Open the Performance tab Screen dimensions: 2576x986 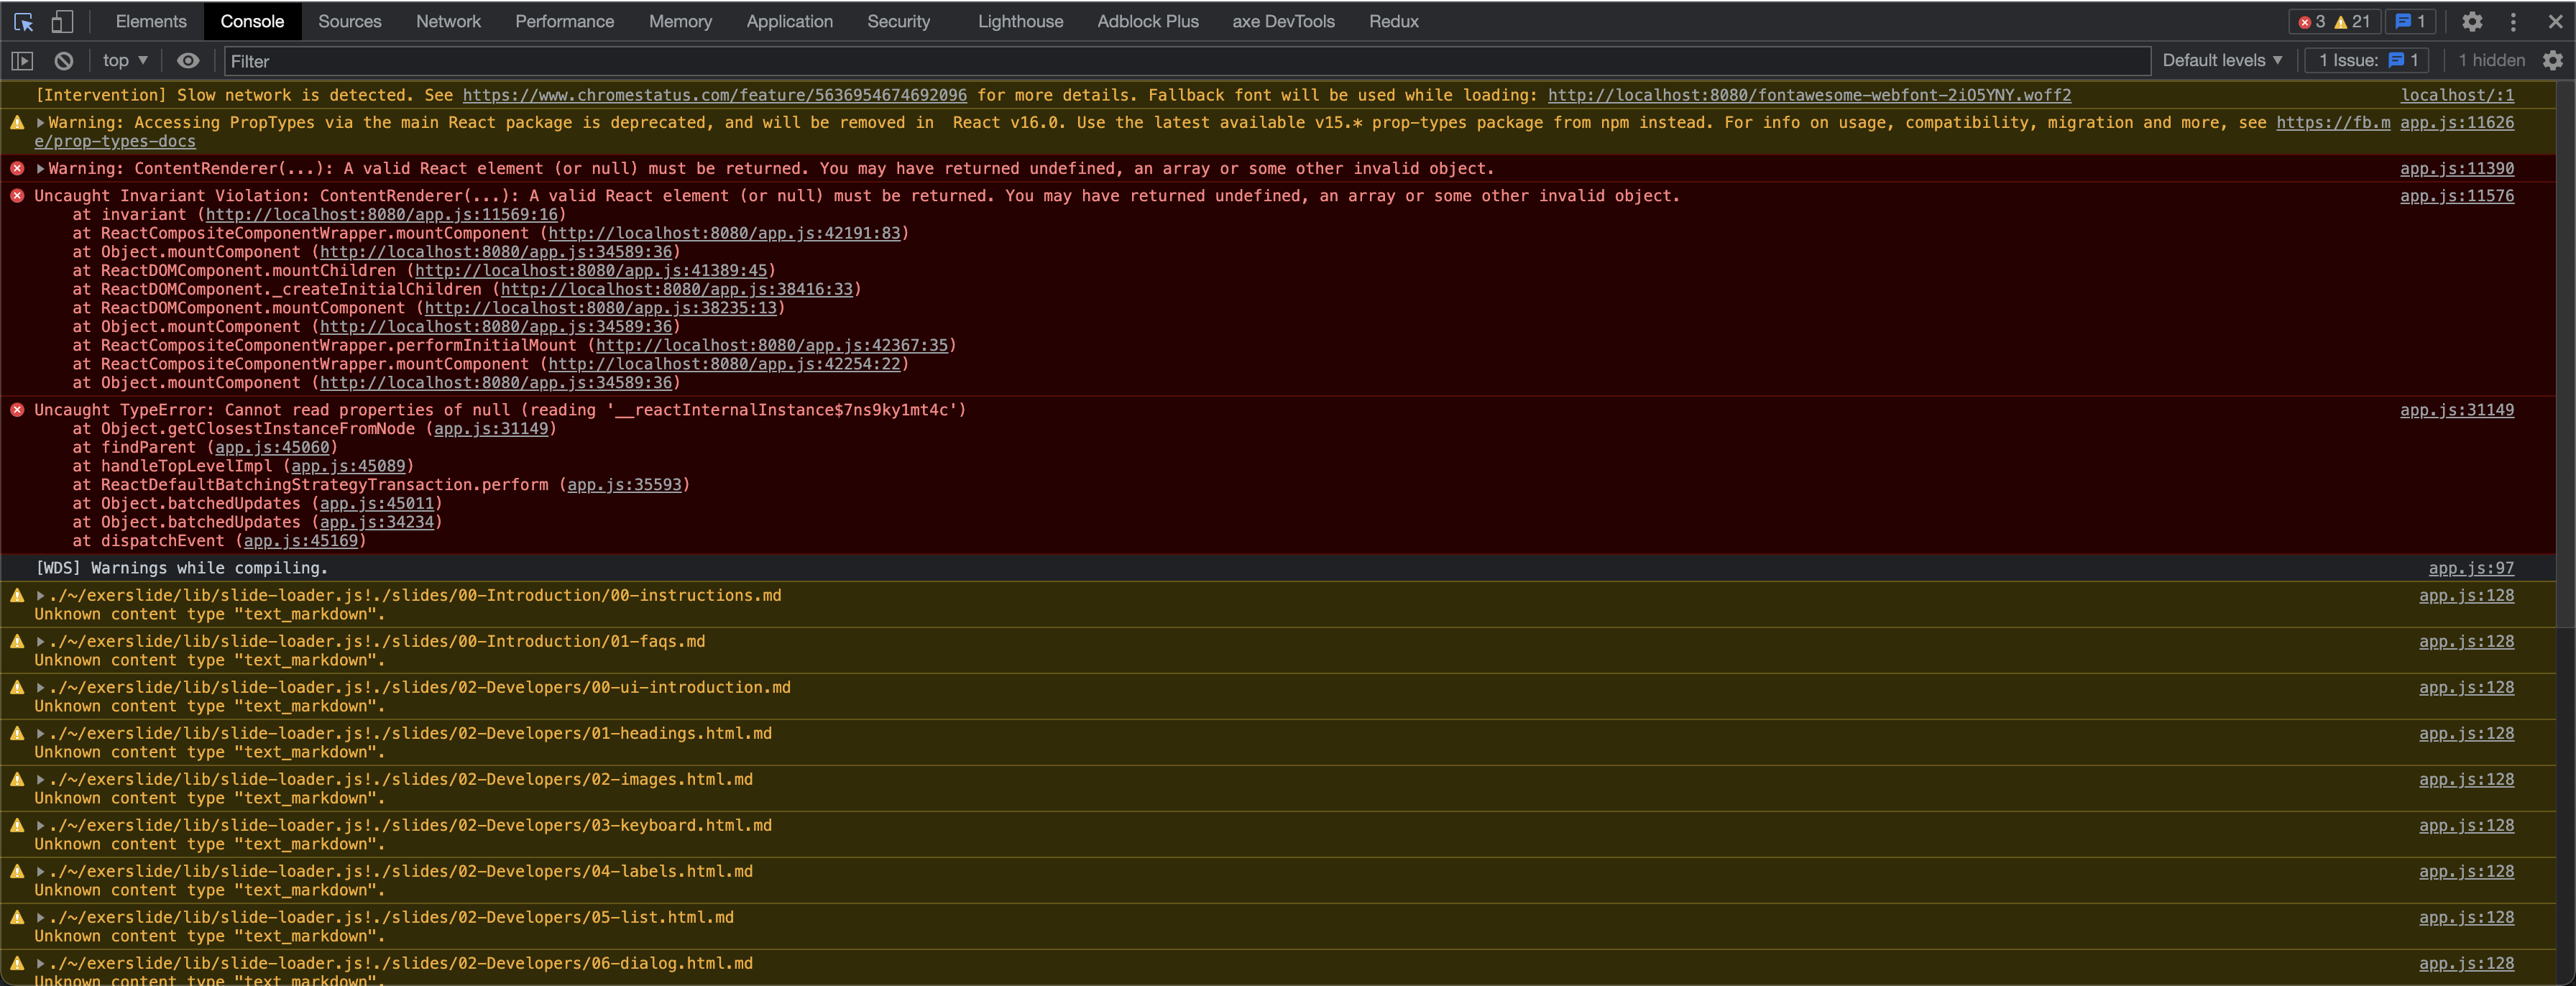(x=564, y=21)
